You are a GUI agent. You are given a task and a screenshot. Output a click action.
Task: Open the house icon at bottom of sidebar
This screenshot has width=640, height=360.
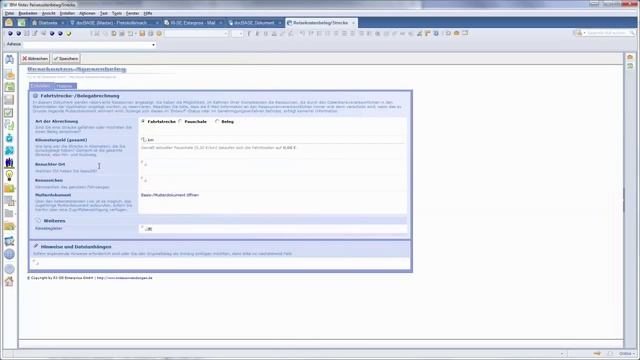pyautogui.click(x=9, y=281)
